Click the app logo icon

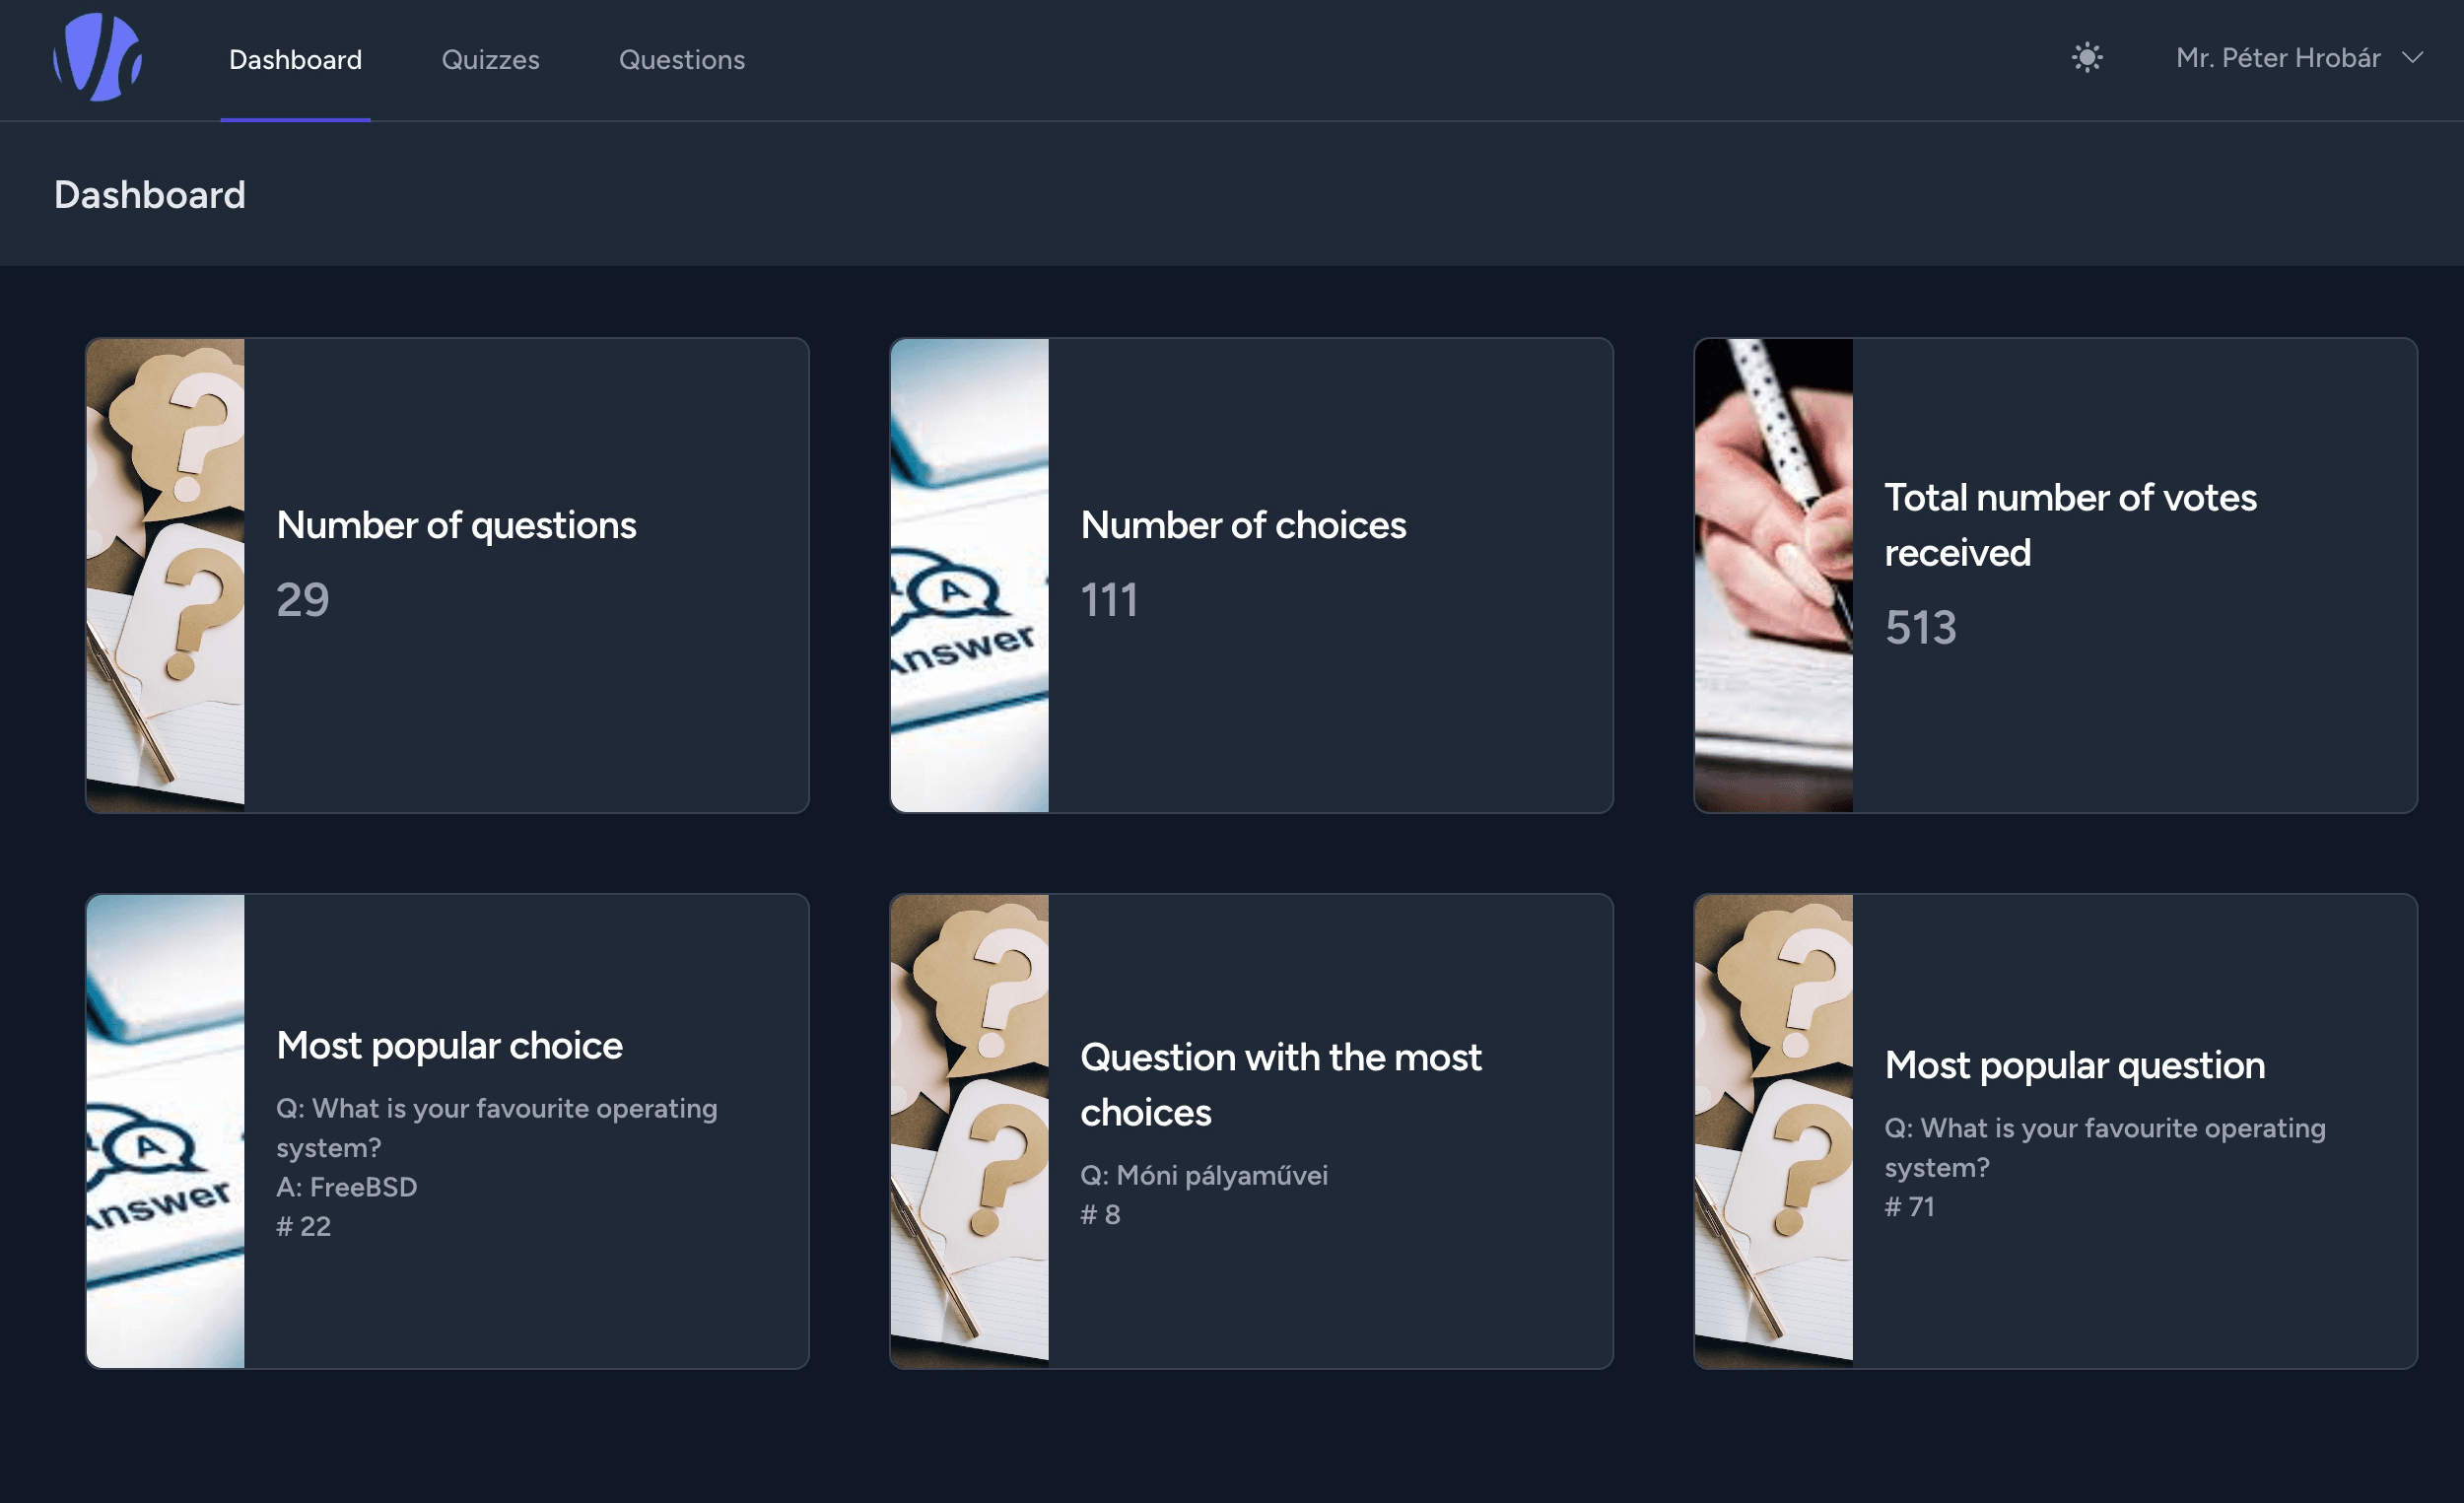click(x=97, y=58)
